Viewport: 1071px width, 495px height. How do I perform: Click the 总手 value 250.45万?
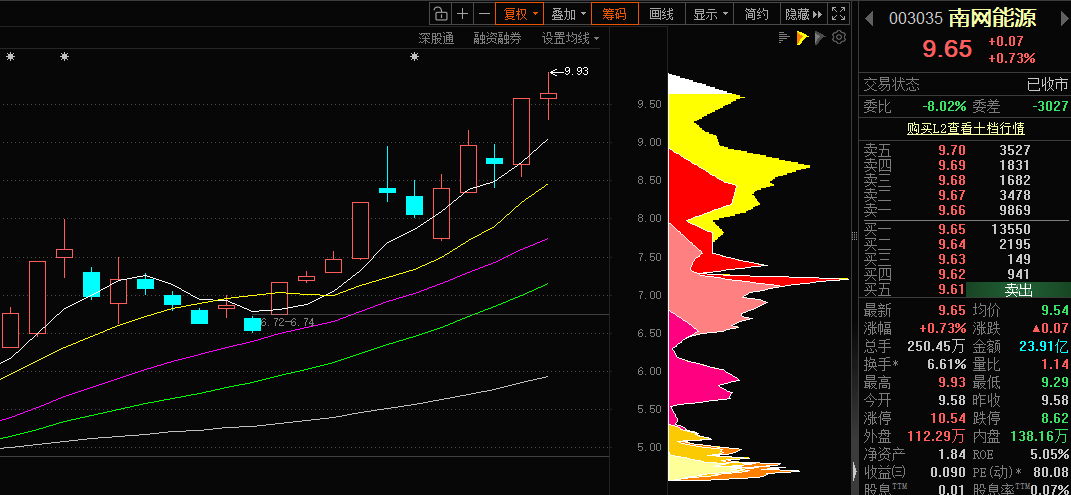(x=936, y=346)
